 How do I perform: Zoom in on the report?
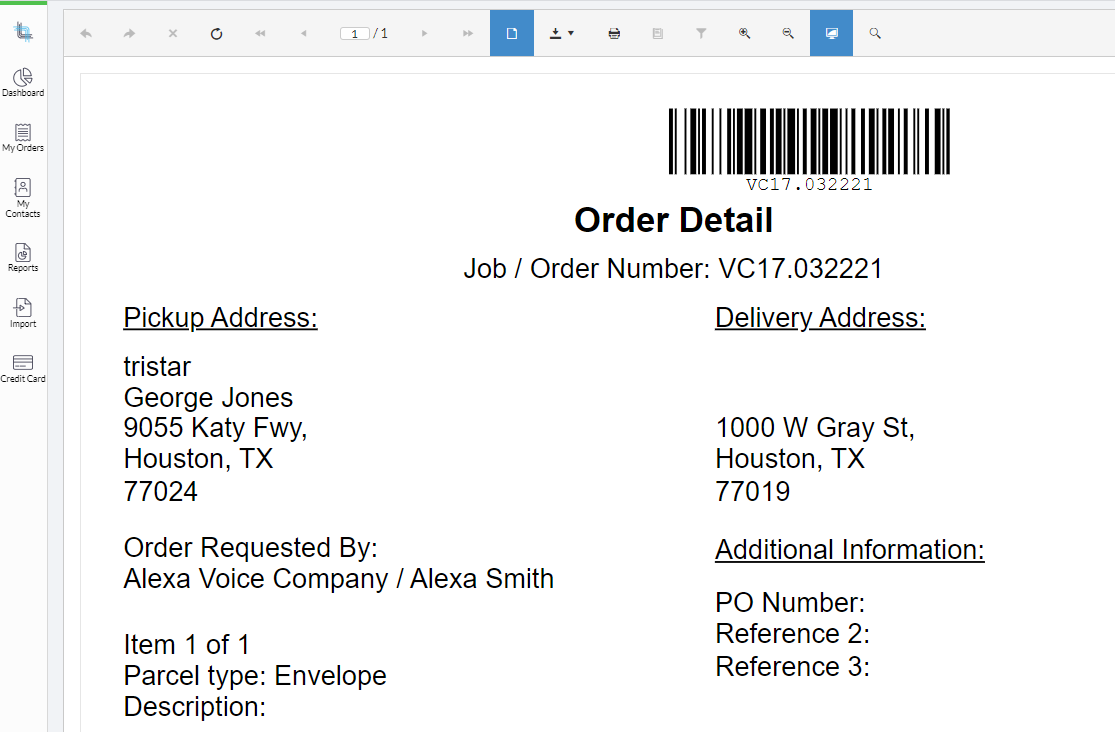(x=745, y=33)
